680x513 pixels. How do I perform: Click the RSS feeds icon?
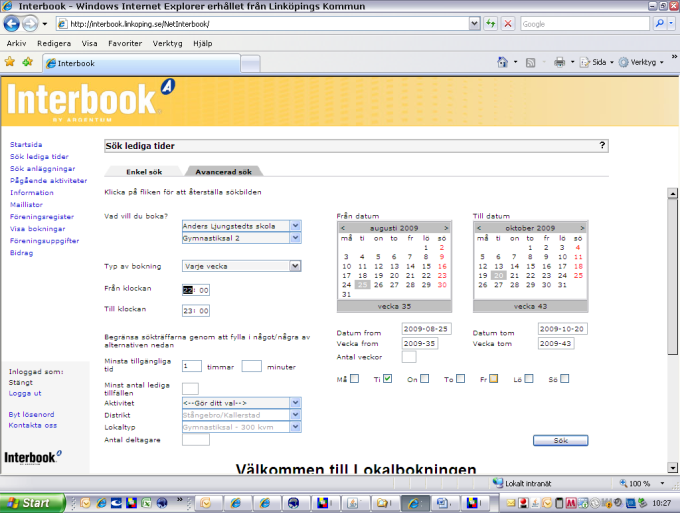click(530, 62)
